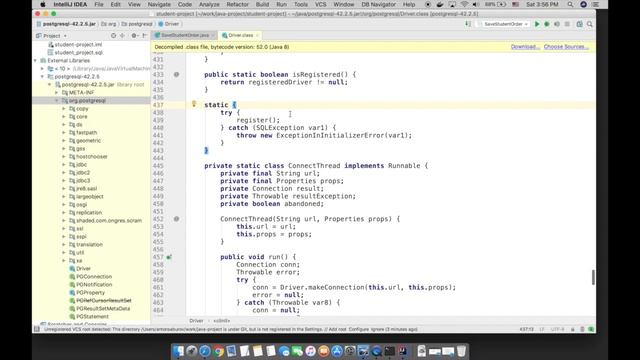This screenshot has width=640, height=360.
Task: Open the Refactor menu
Action: (x=237, y=4)
